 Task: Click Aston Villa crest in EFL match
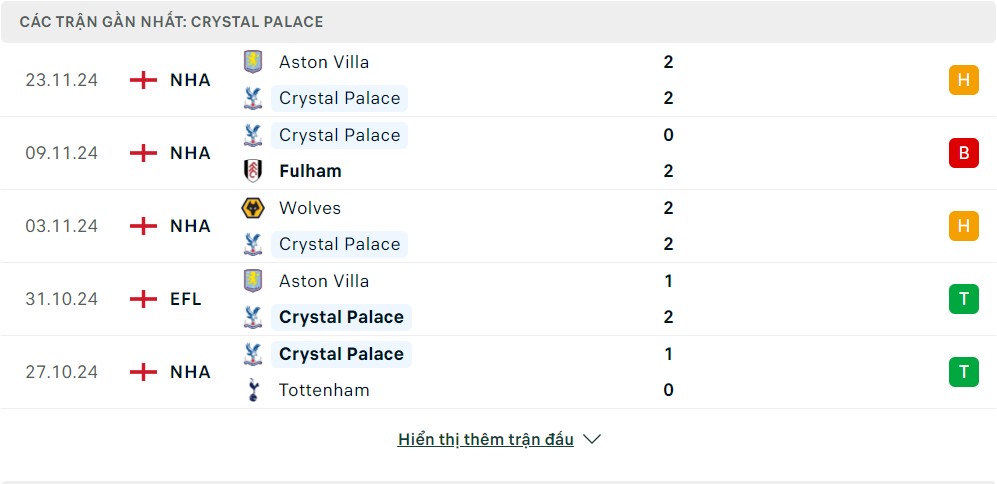[253, 281]
